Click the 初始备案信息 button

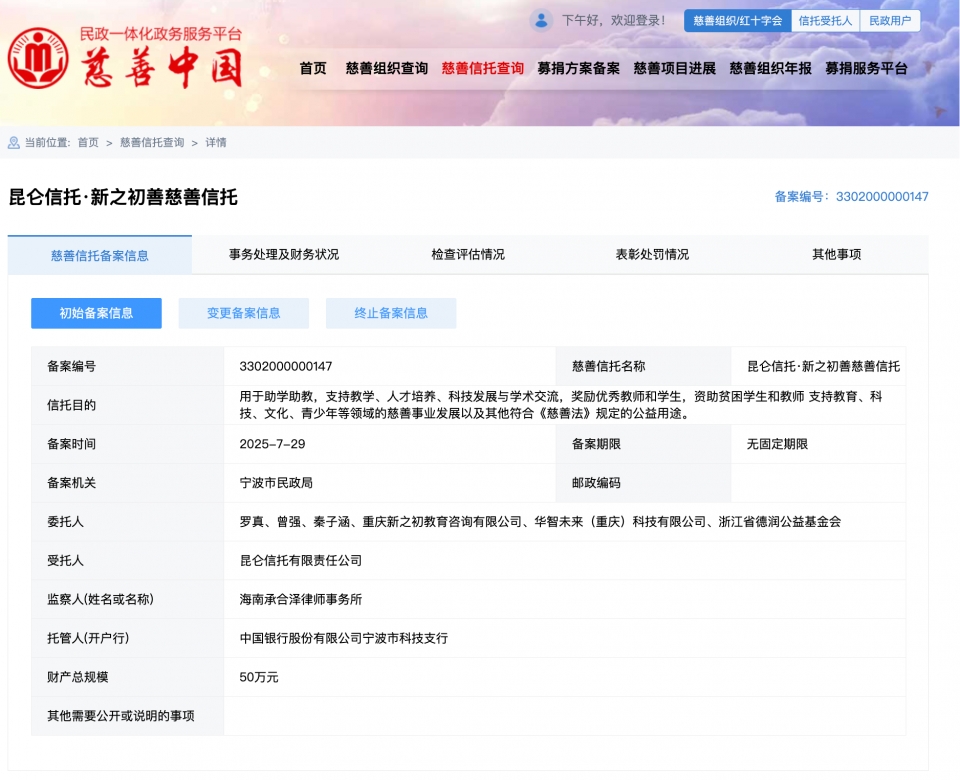point(96,313)
